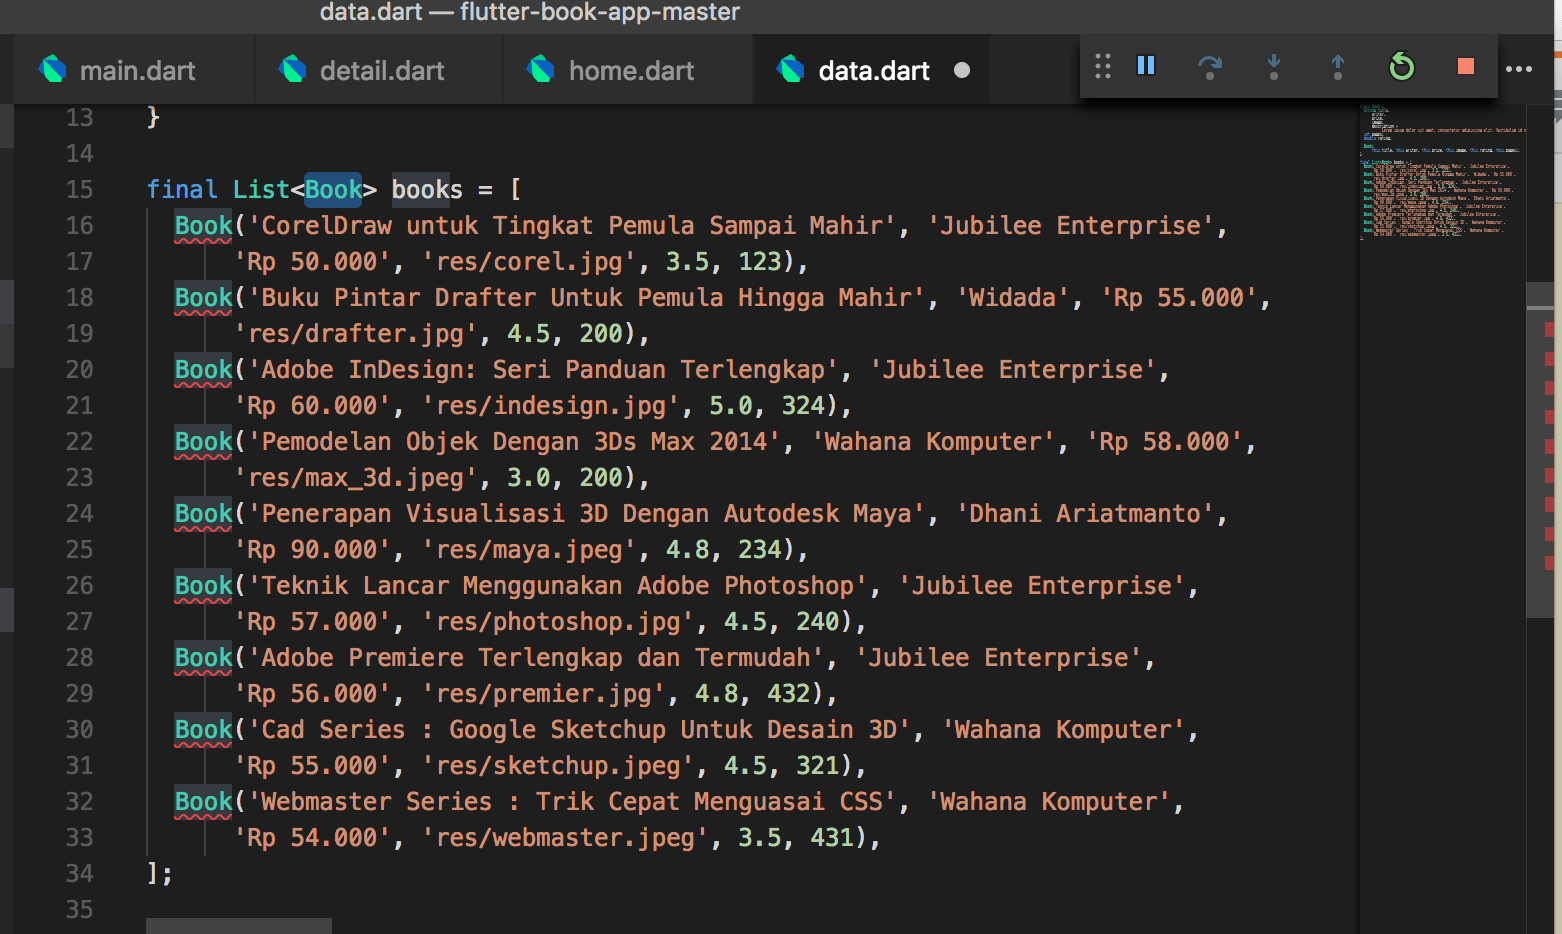Grab the debug toolbar drag handle
The image size is (1562, 934).
point(1102,67)
